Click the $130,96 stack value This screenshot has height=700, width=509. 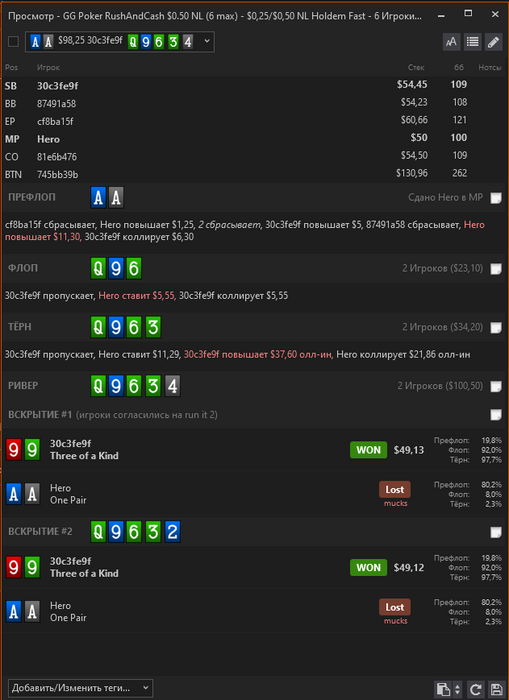point(412,173)
